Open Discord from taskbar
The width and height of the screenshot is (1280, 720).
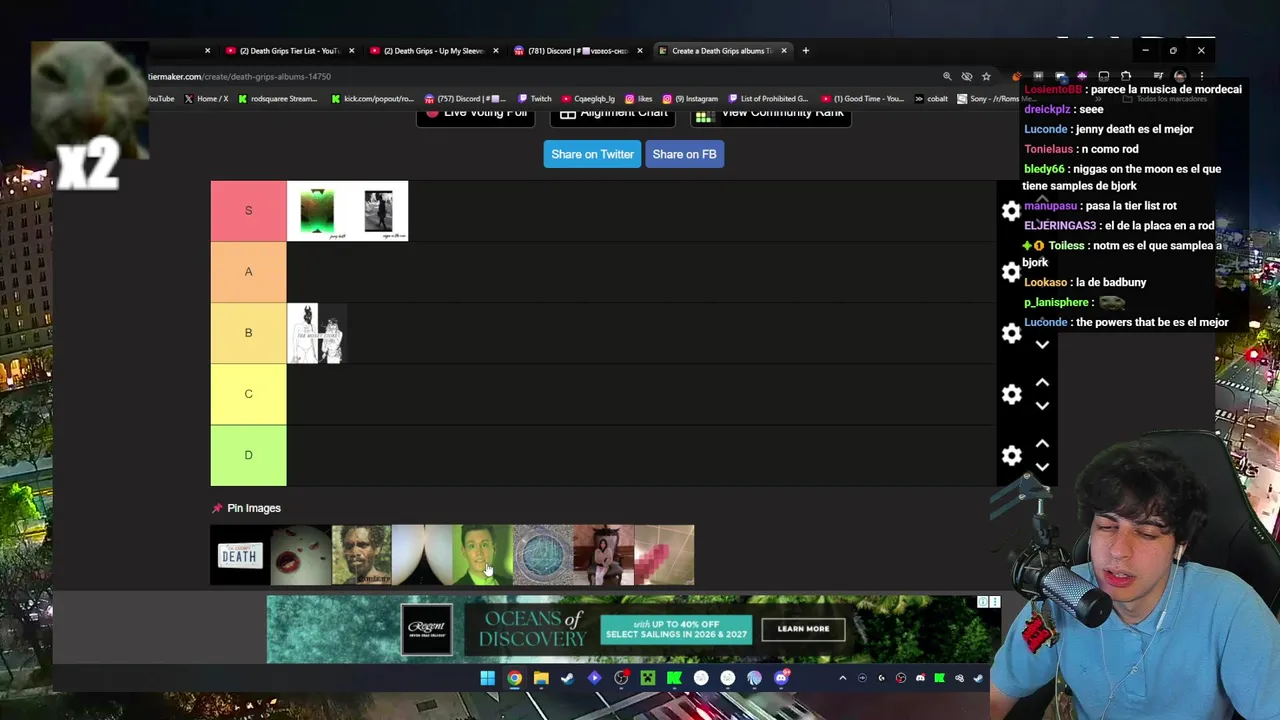point(781,678)
